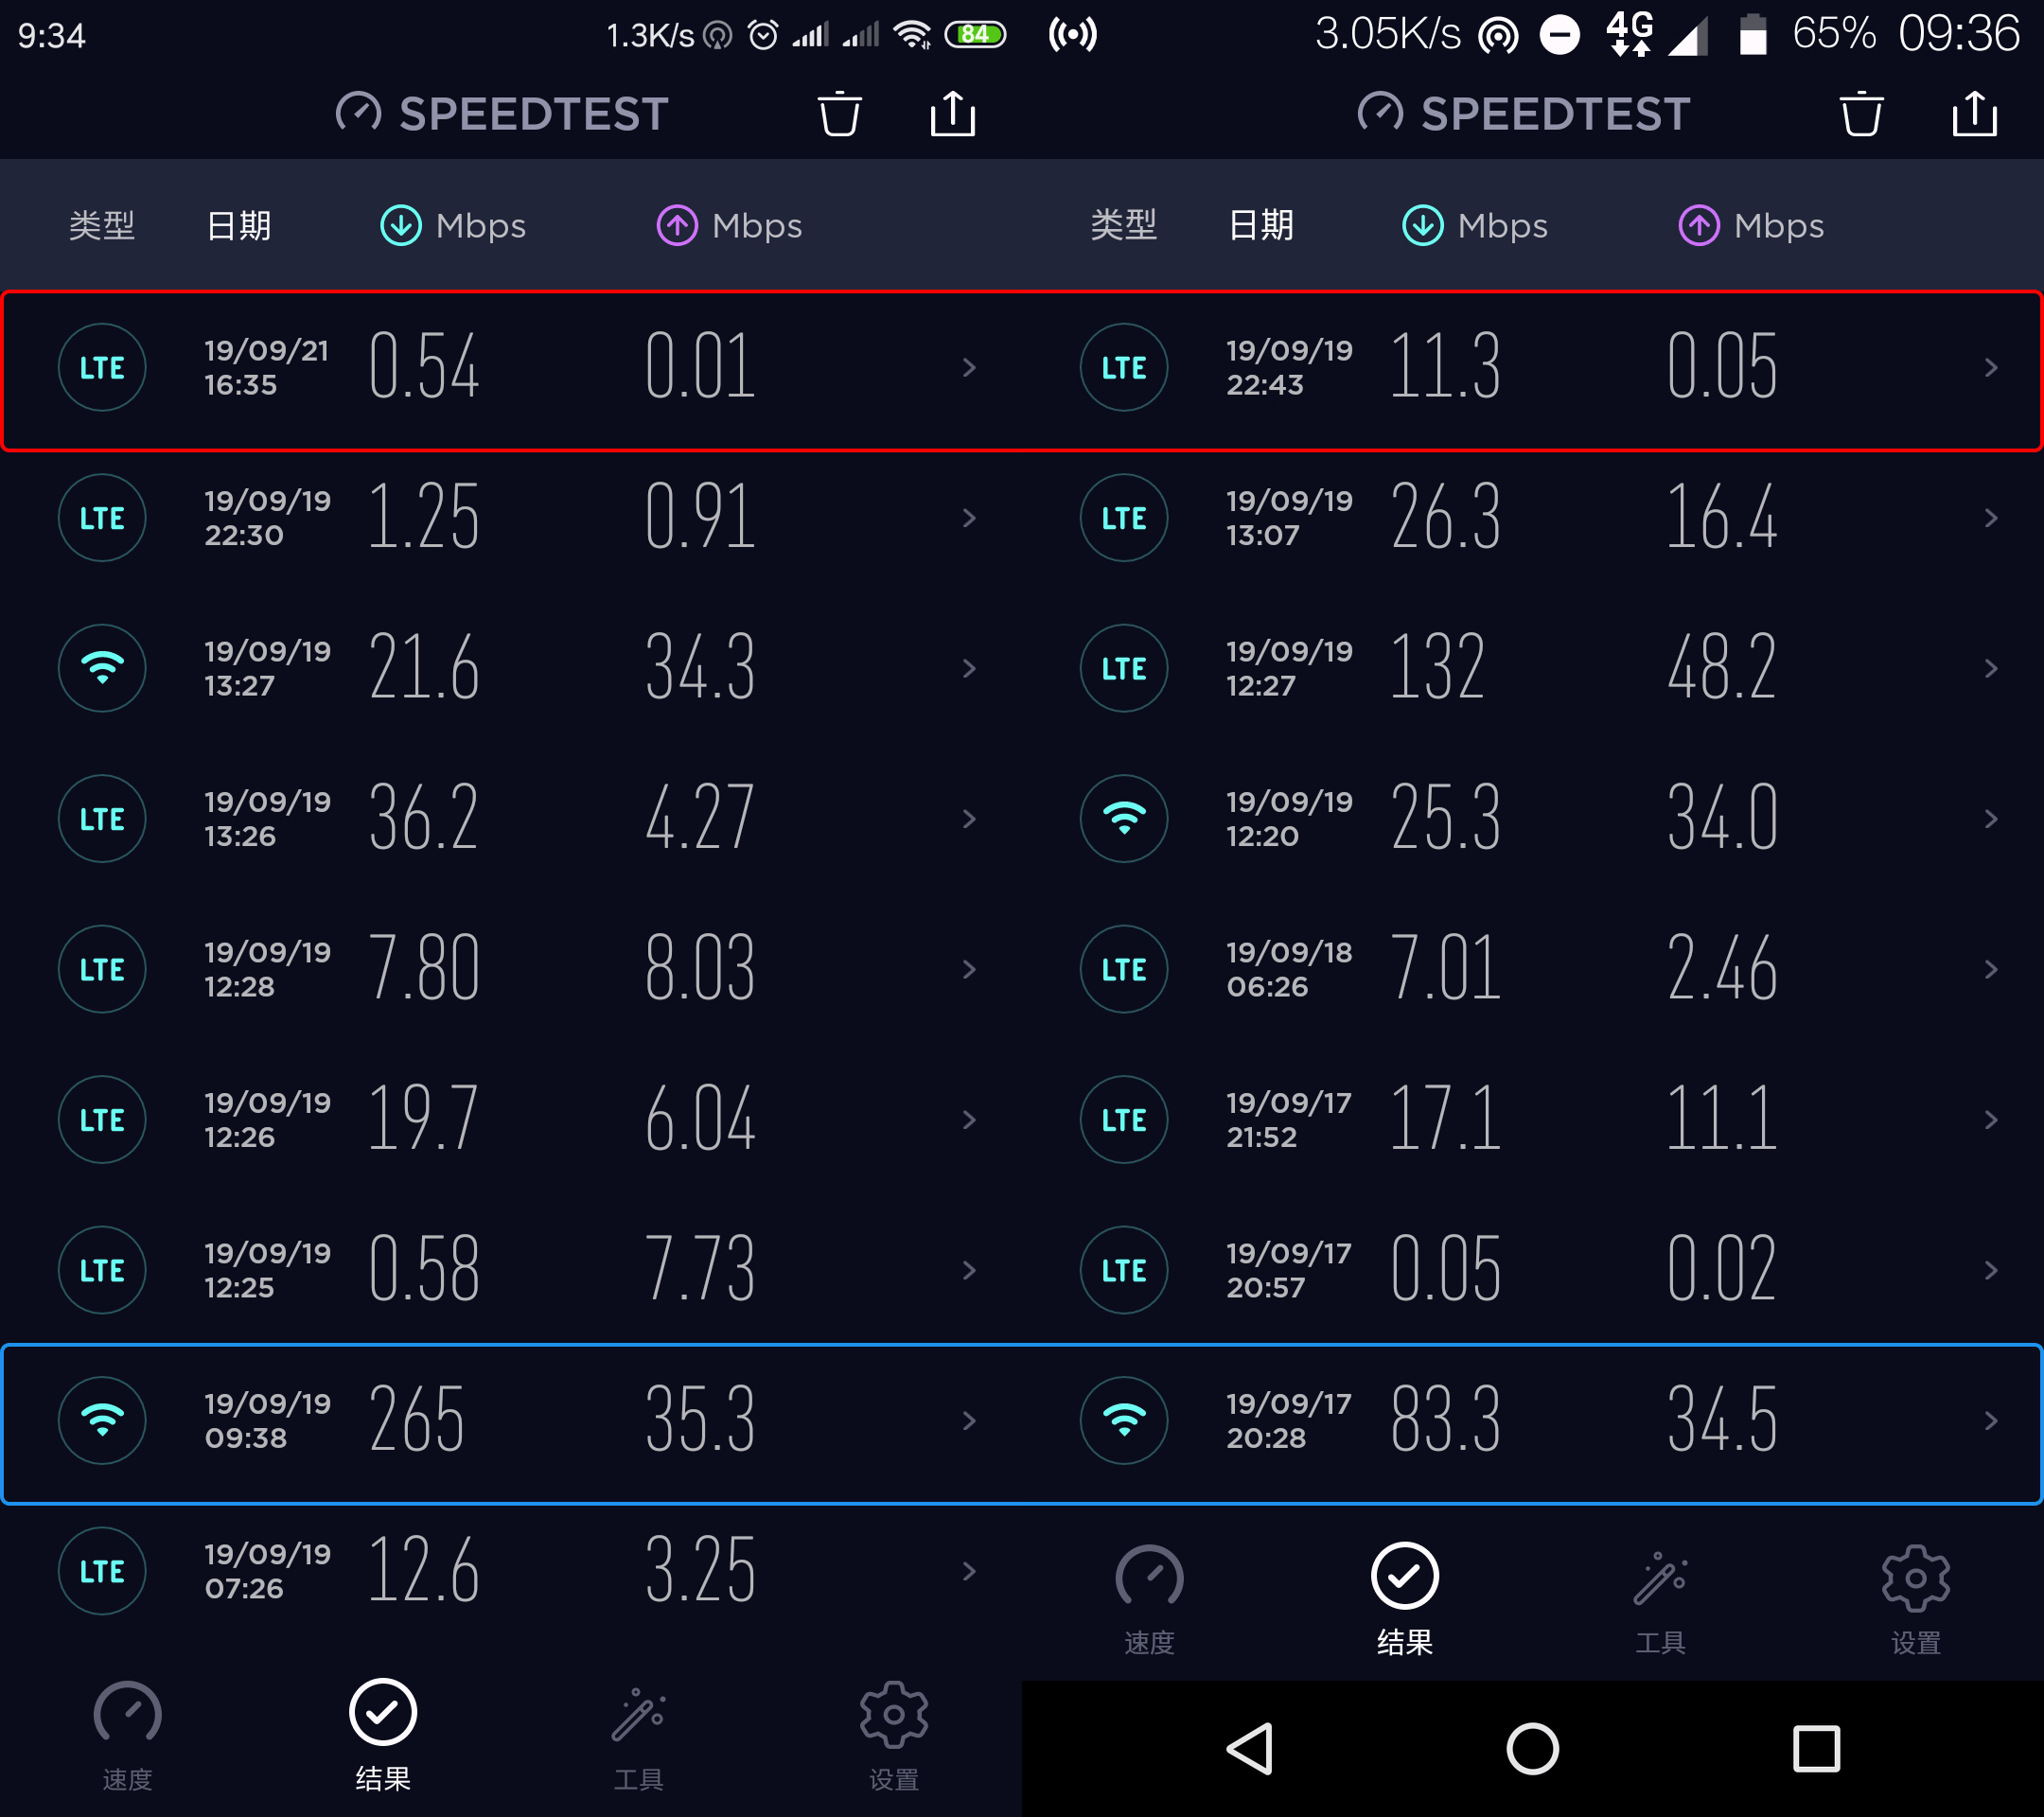Select LTE icon for 19/09/19 12:25 test
Screen dimensions: 2044x1817
(x=102, y=1270)
